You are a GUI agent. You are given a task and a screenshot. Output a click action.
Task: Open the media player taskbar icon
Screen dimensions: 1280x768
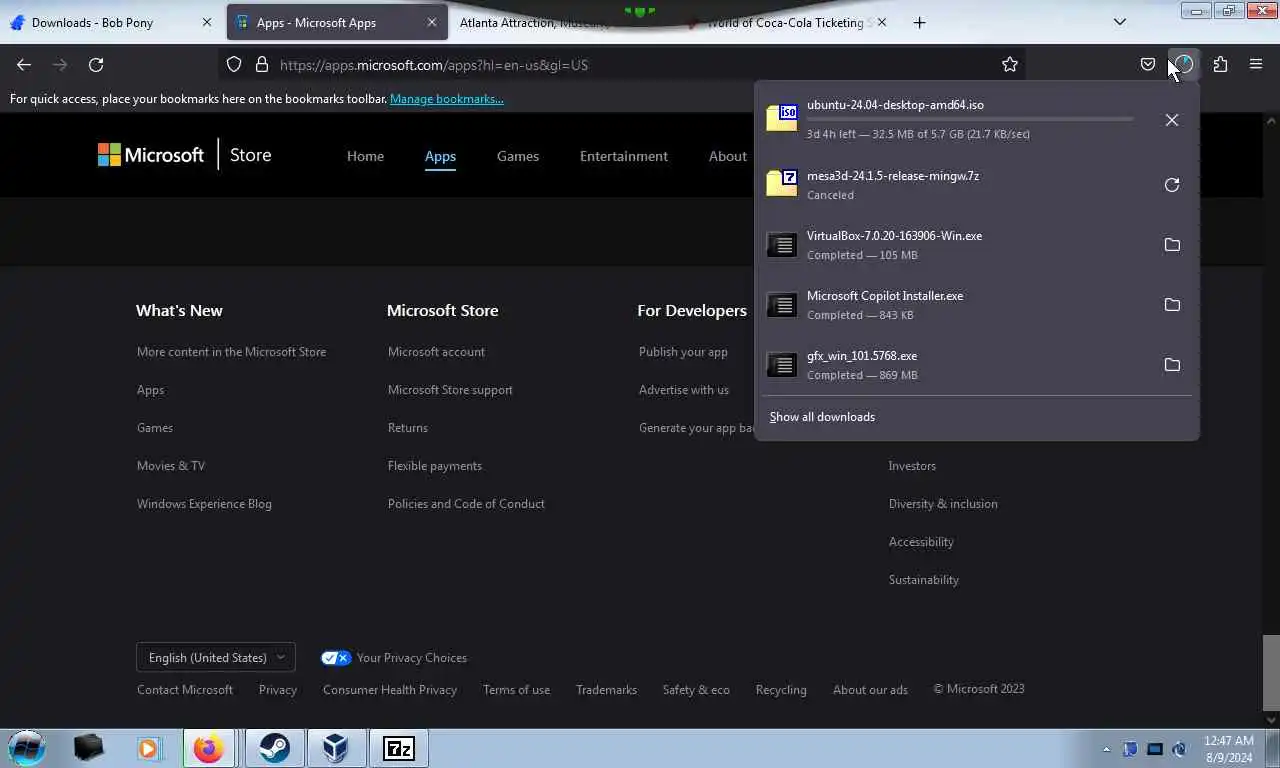(x=148, y=748)
